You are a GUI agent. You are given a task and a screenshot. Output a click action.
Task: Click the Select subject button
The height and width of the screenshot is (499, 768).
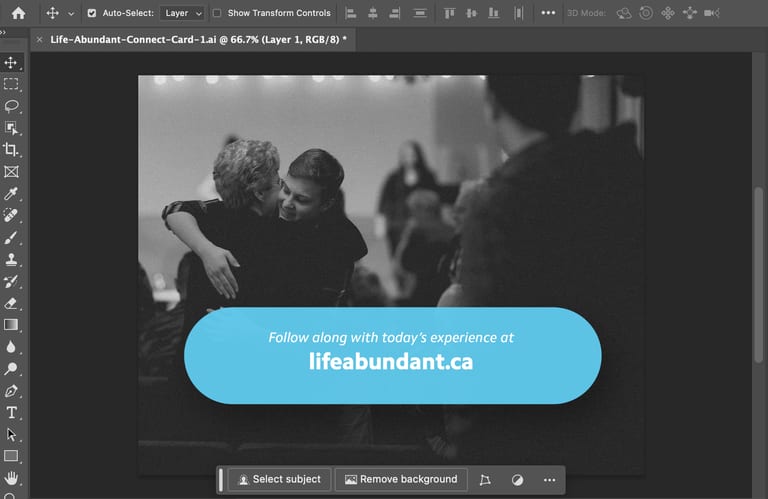tap(280, 479)
